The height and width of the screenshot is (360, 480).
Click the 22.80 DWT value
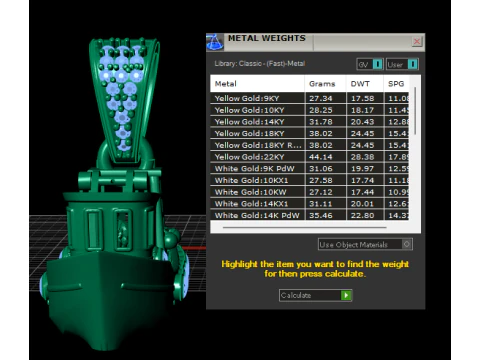coord(362,215)
